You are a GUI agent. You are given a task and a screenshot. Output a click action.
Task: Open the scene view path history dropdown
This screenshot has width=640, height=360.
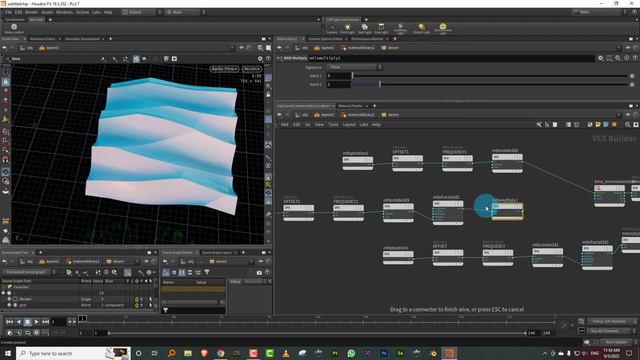point(231,48)
